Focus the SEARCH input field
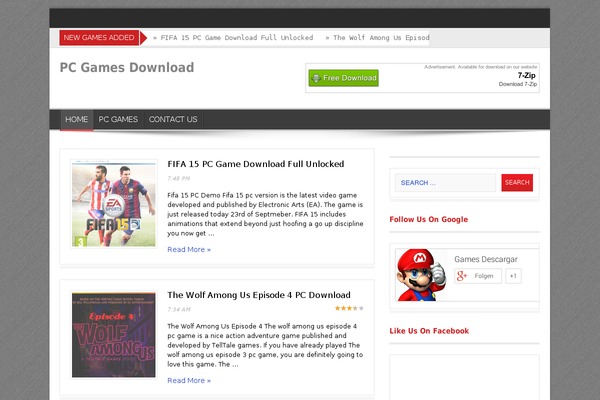The height and width of the screenshot is (400, 600). 445,183
